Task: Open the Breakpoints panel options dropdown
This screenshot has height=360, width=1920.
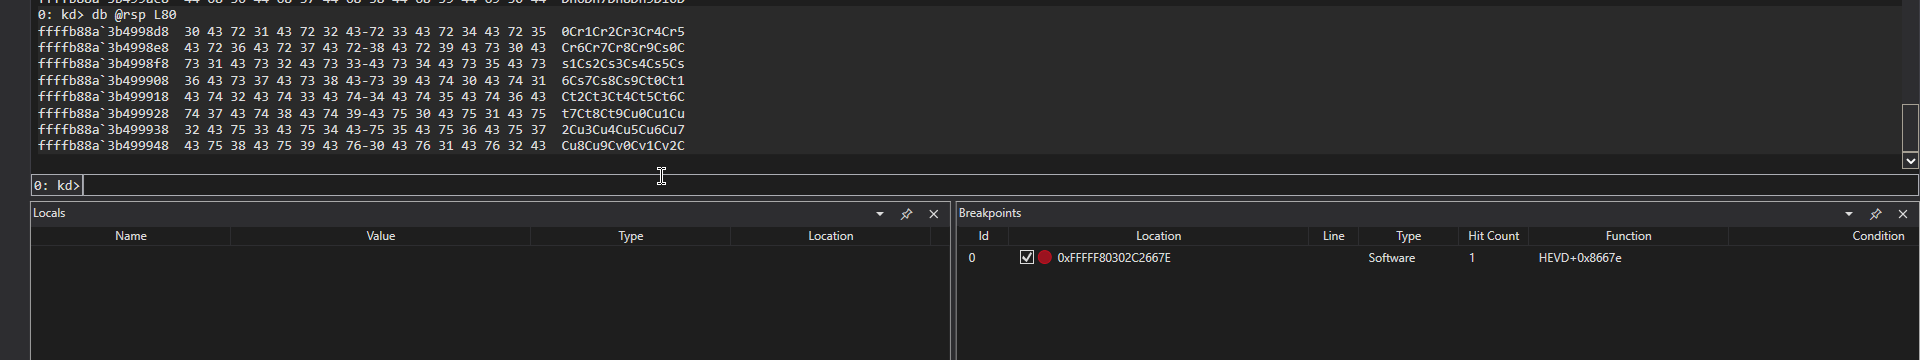Action: (x=1849, y=214)
